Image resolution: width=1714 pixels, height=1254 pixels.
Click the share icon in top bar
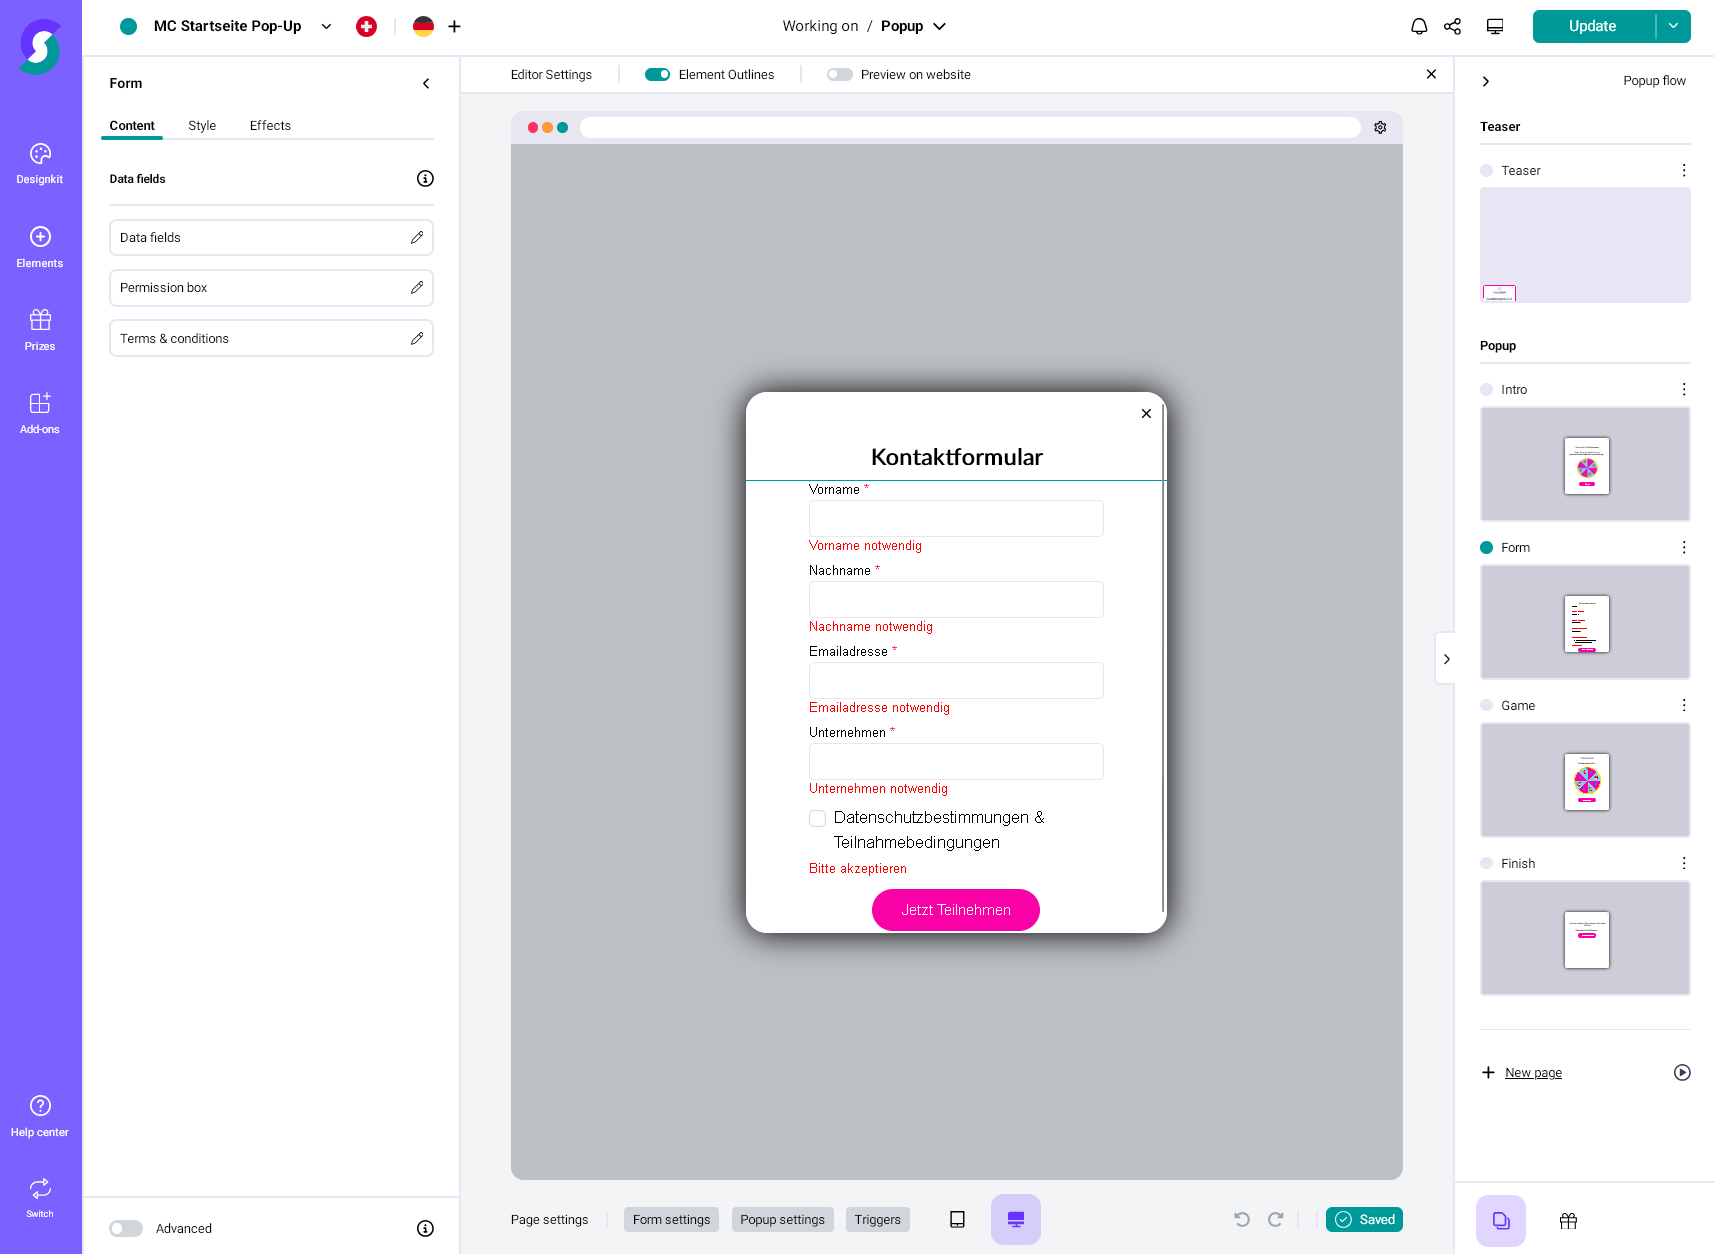[x=1453, y=27]
